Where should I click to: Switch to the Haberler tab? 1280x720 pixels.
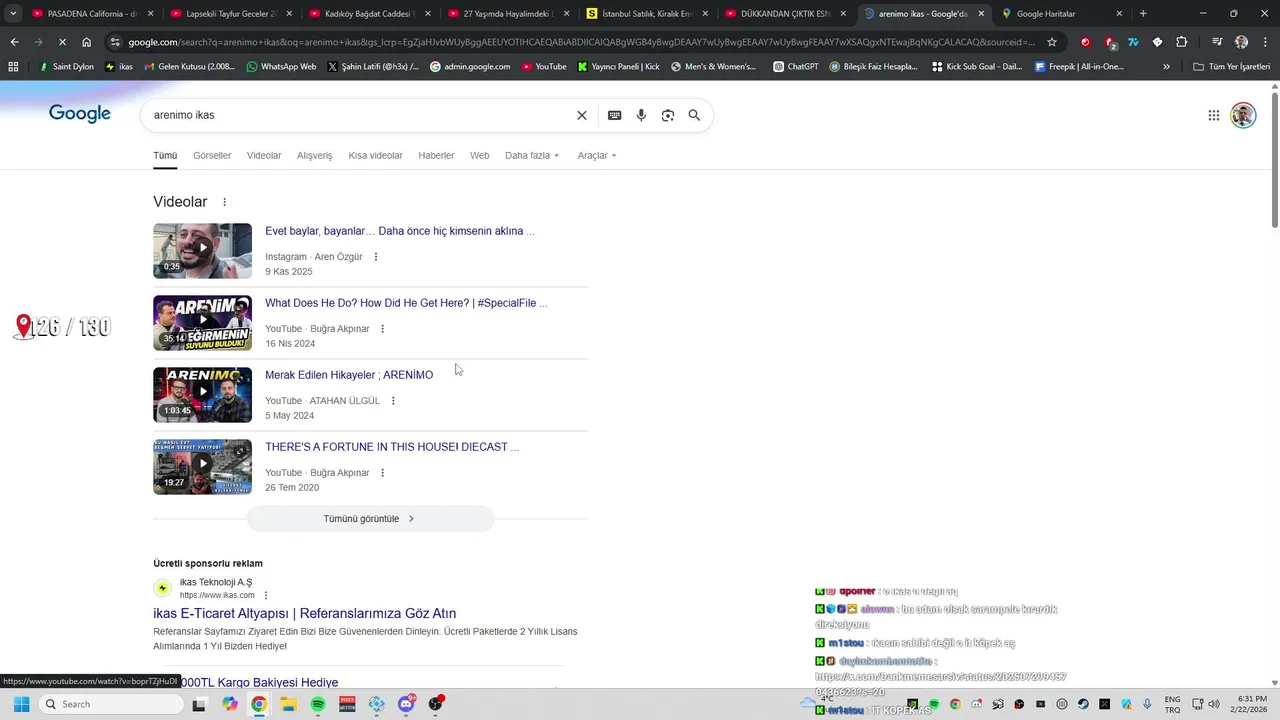436,155
